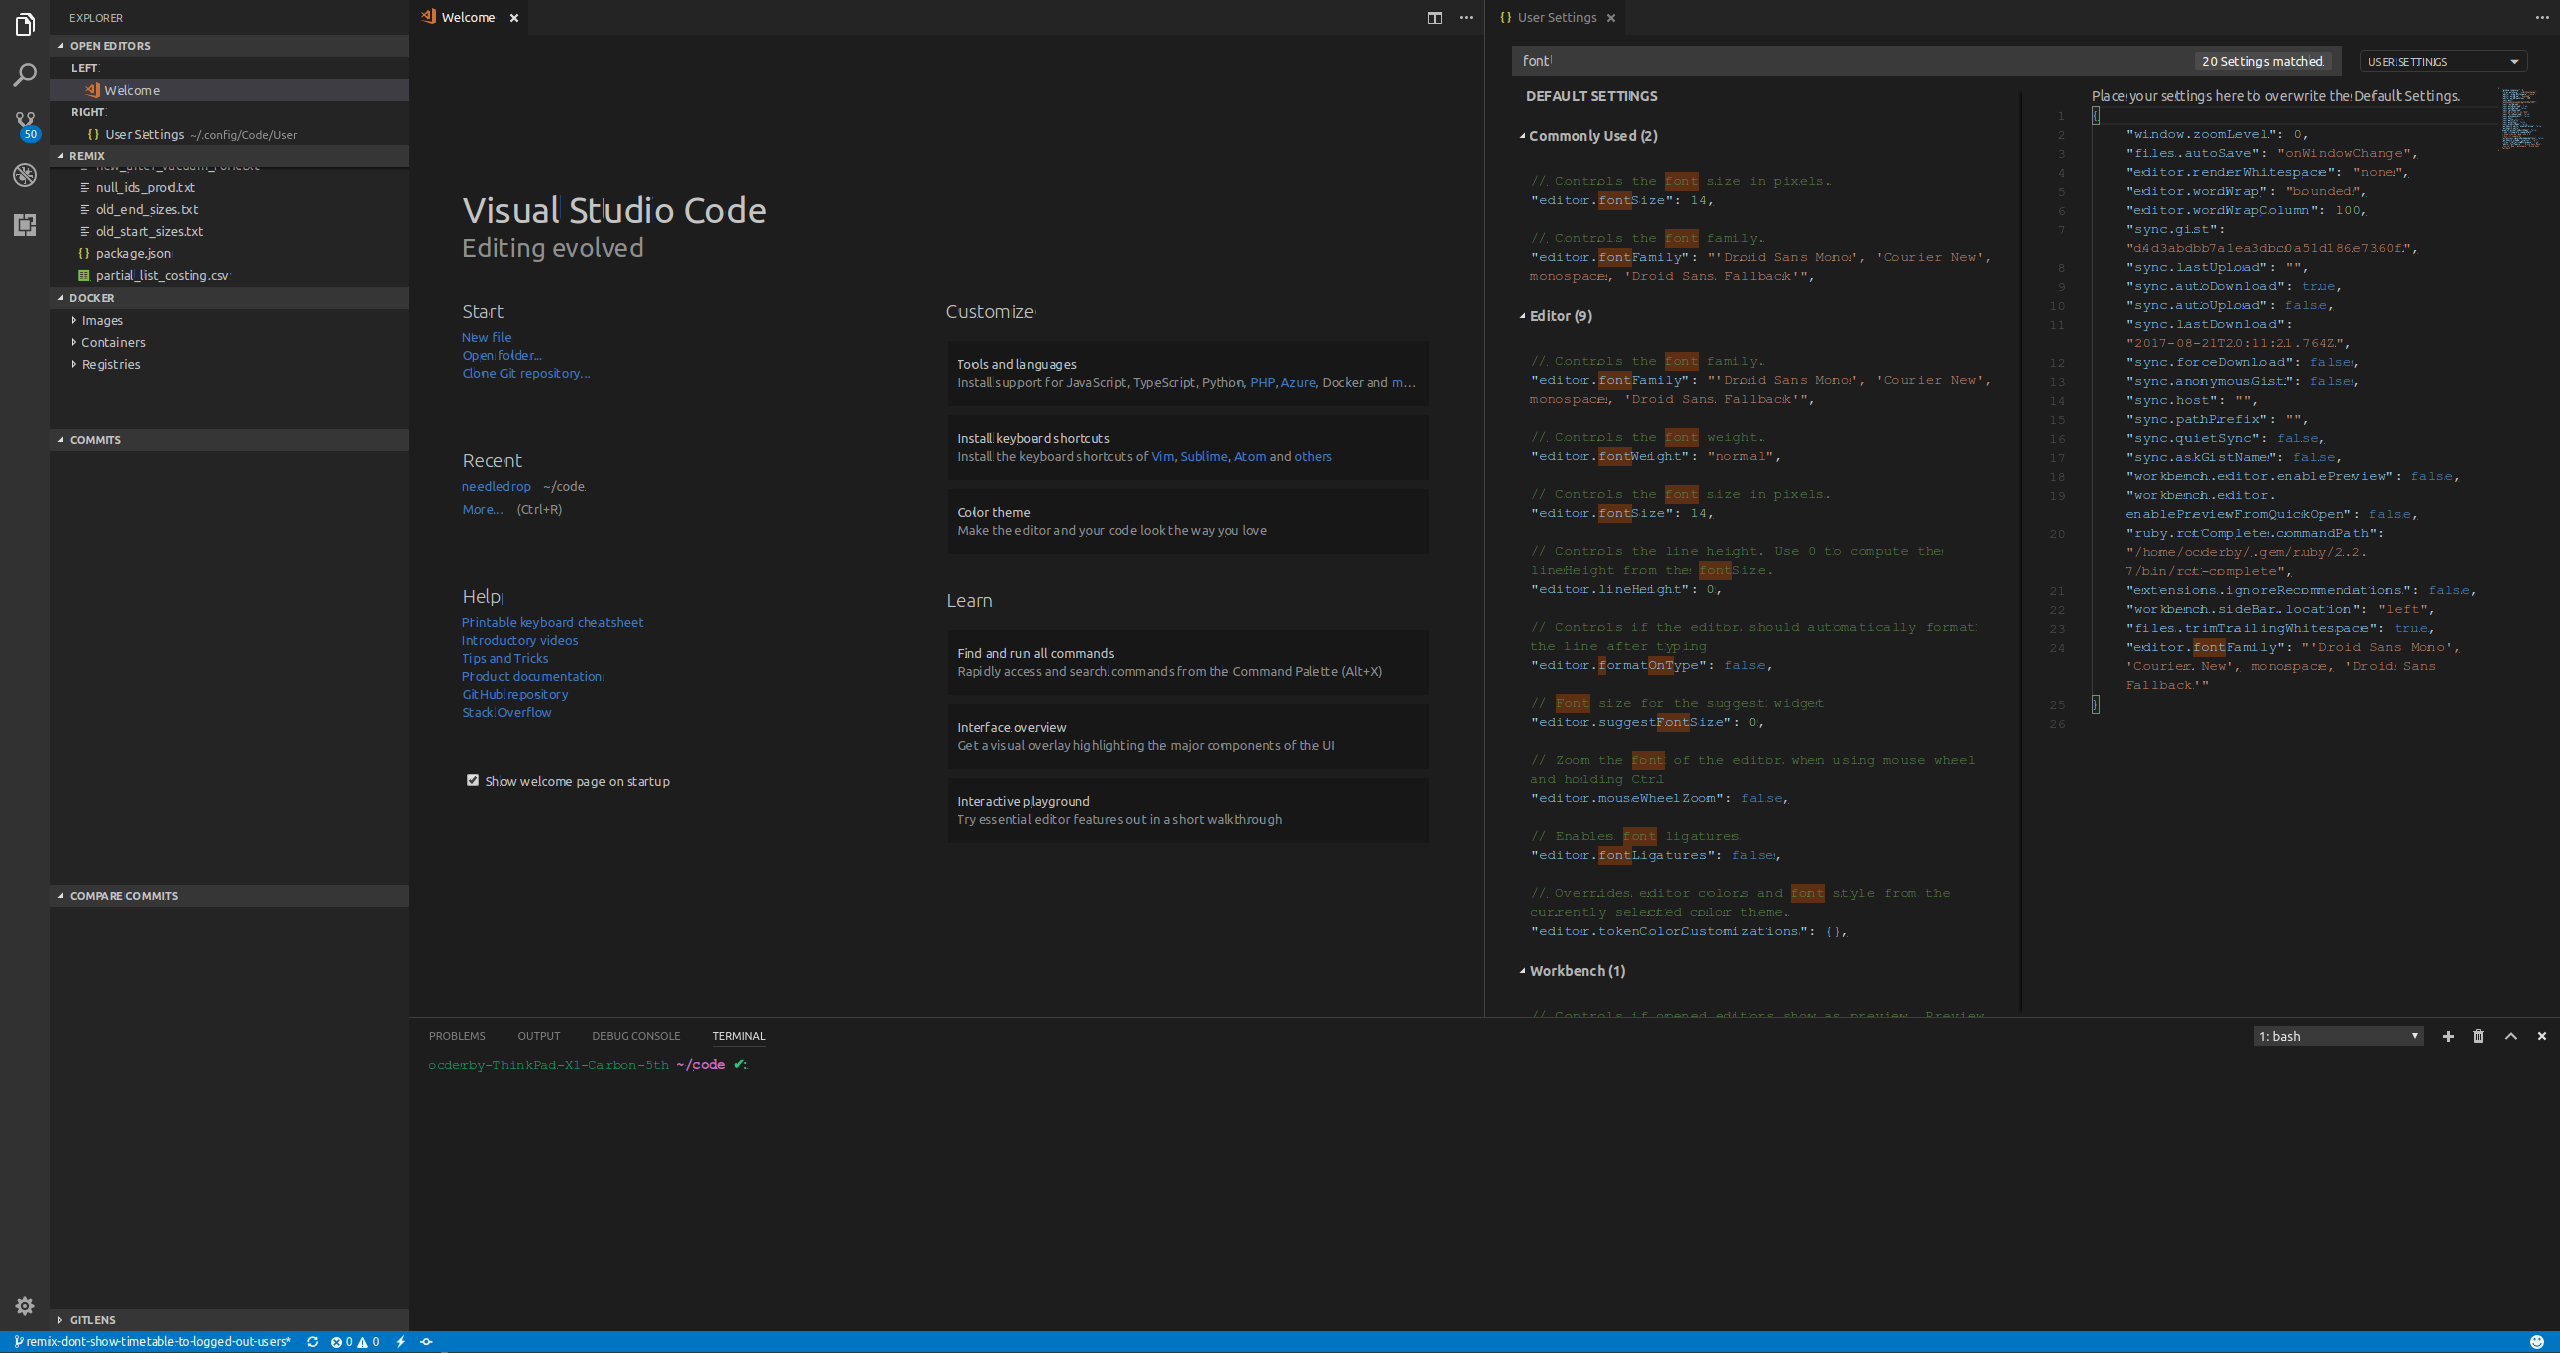Open the Printable keyboard cheatsheet link
The image size is (2560, 1353).
tap(552, 622)
